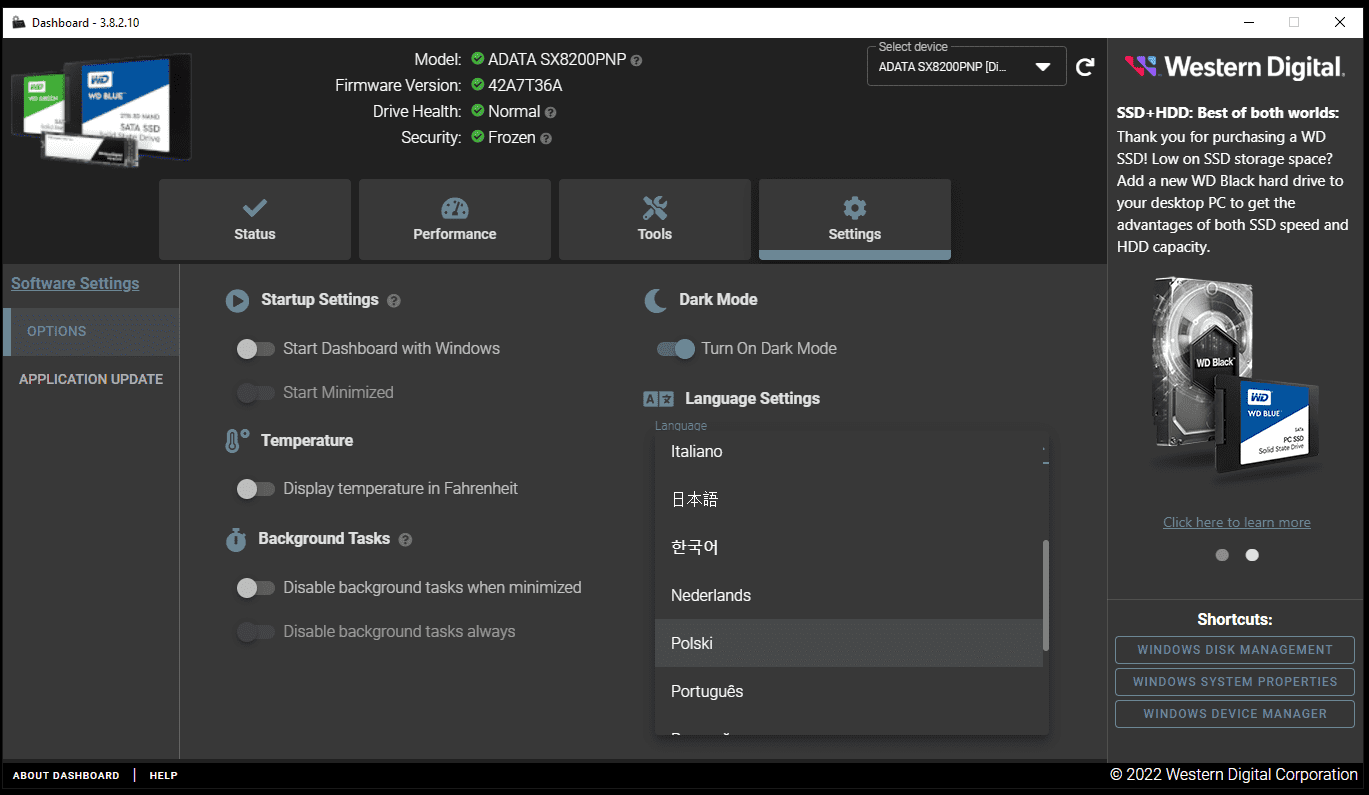Click HELP in the footer
1369x795 pixels.
coord(163,775)
